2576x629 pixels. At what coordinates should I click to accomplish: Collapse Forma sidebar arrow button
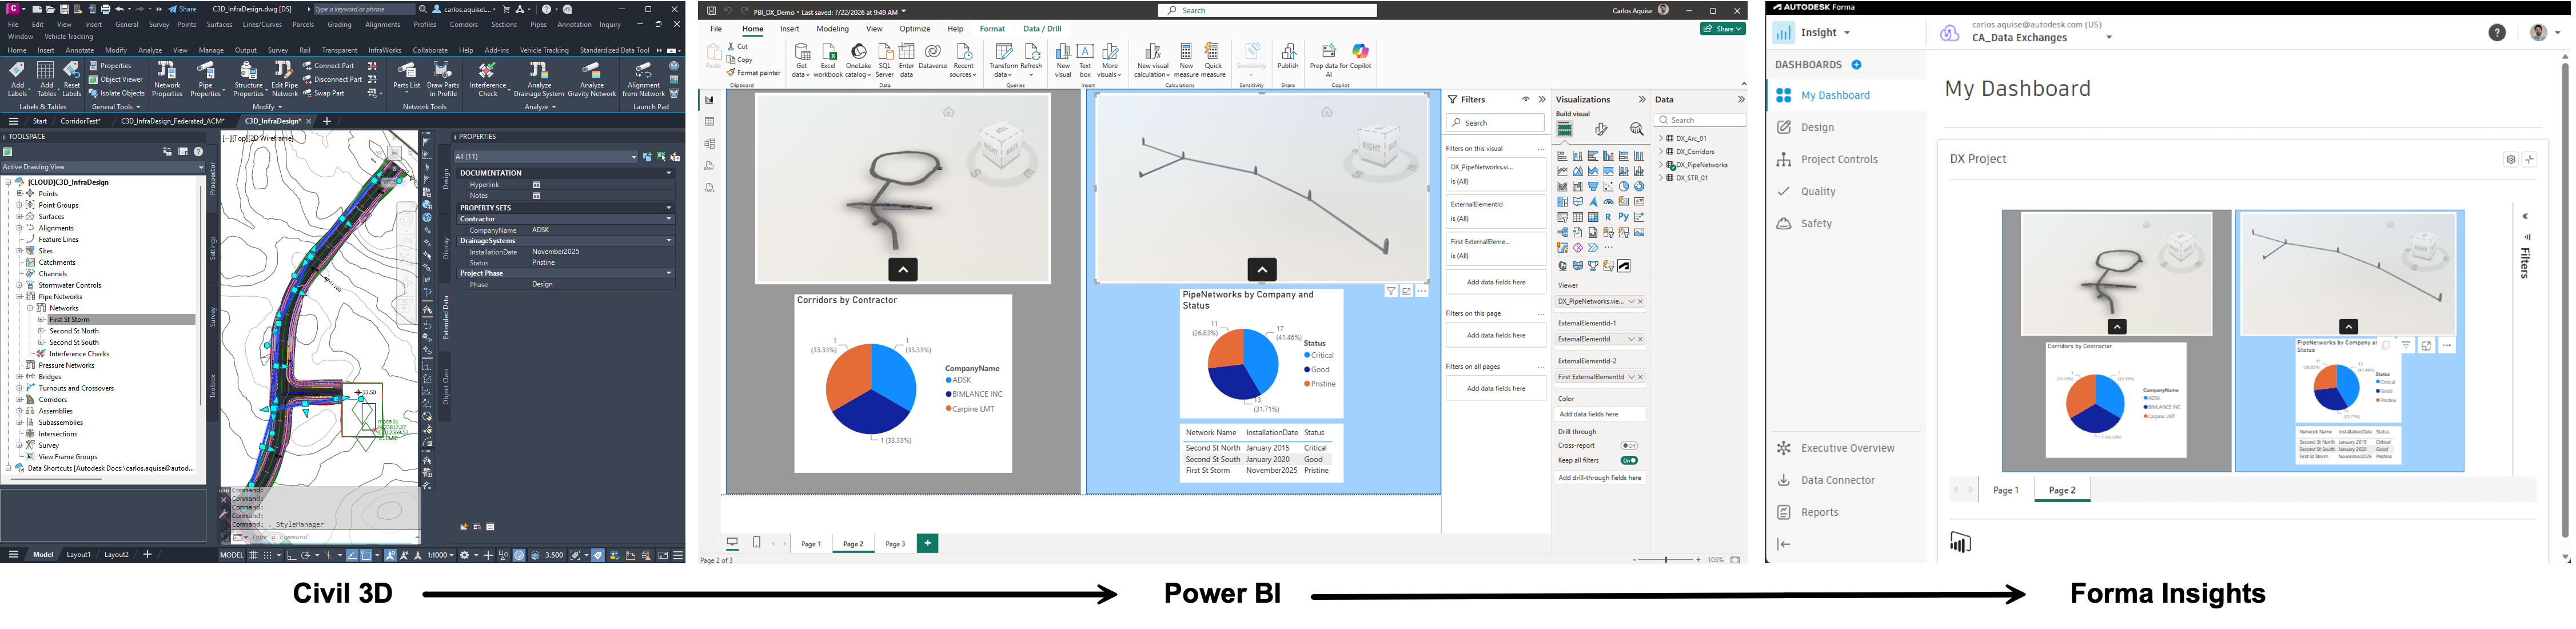(x=1784, y=544)
